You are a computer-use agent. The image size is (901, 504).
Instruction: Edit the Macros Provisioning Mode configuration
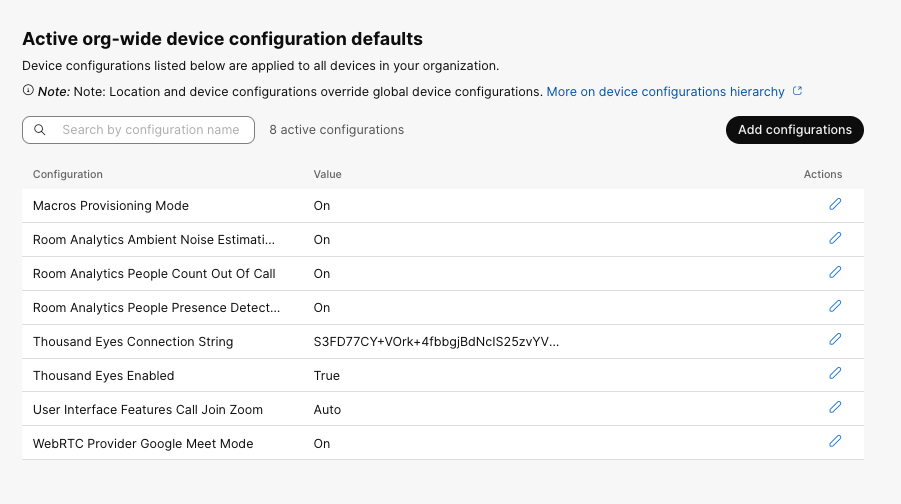pyautogui.click(x=835, y=204)
